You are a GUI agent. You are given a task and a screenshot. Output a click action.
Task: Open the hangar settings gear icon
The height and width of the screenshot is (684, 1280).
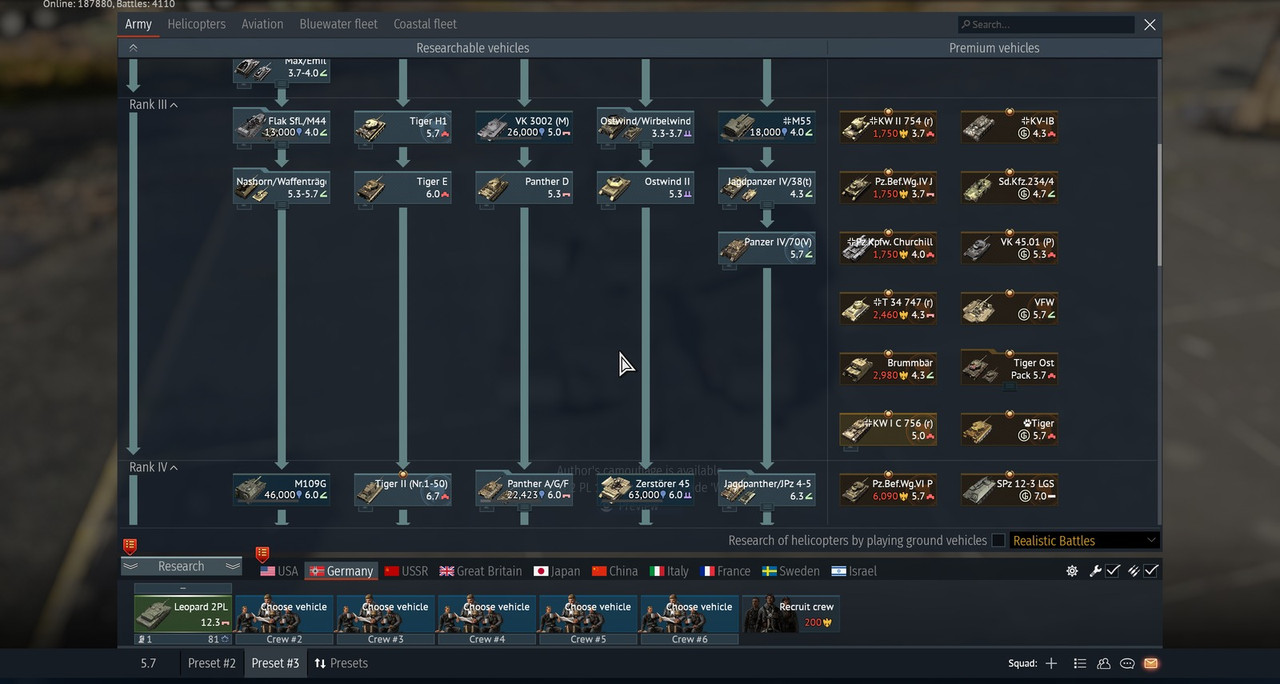pos(1072,571)
